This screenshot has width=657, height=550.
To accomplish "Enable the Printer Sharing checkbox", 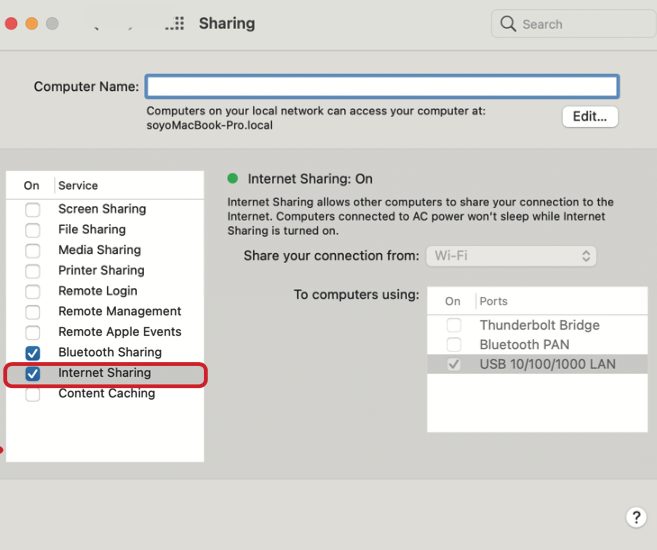I will click(x=33, y=271).
